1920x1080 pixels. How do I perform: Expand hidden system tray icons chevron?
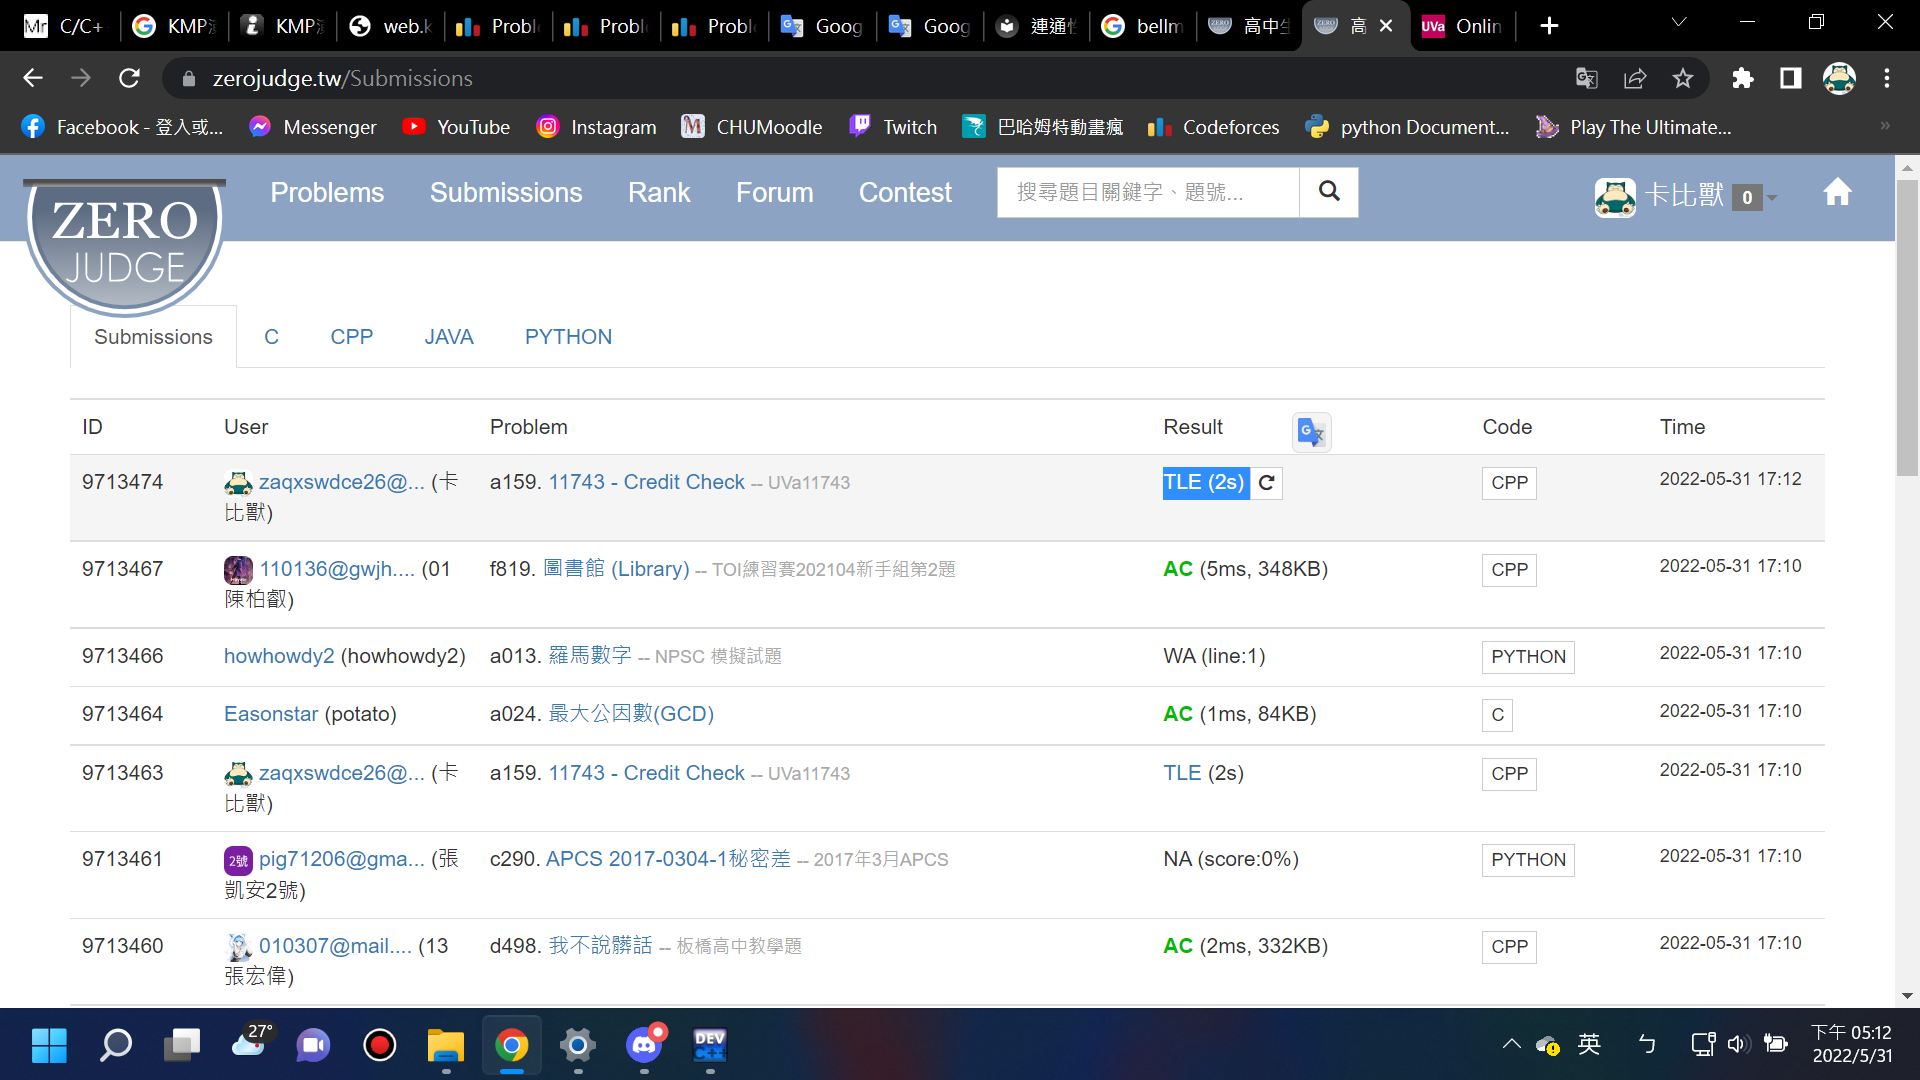(x=1511, y=1045)
